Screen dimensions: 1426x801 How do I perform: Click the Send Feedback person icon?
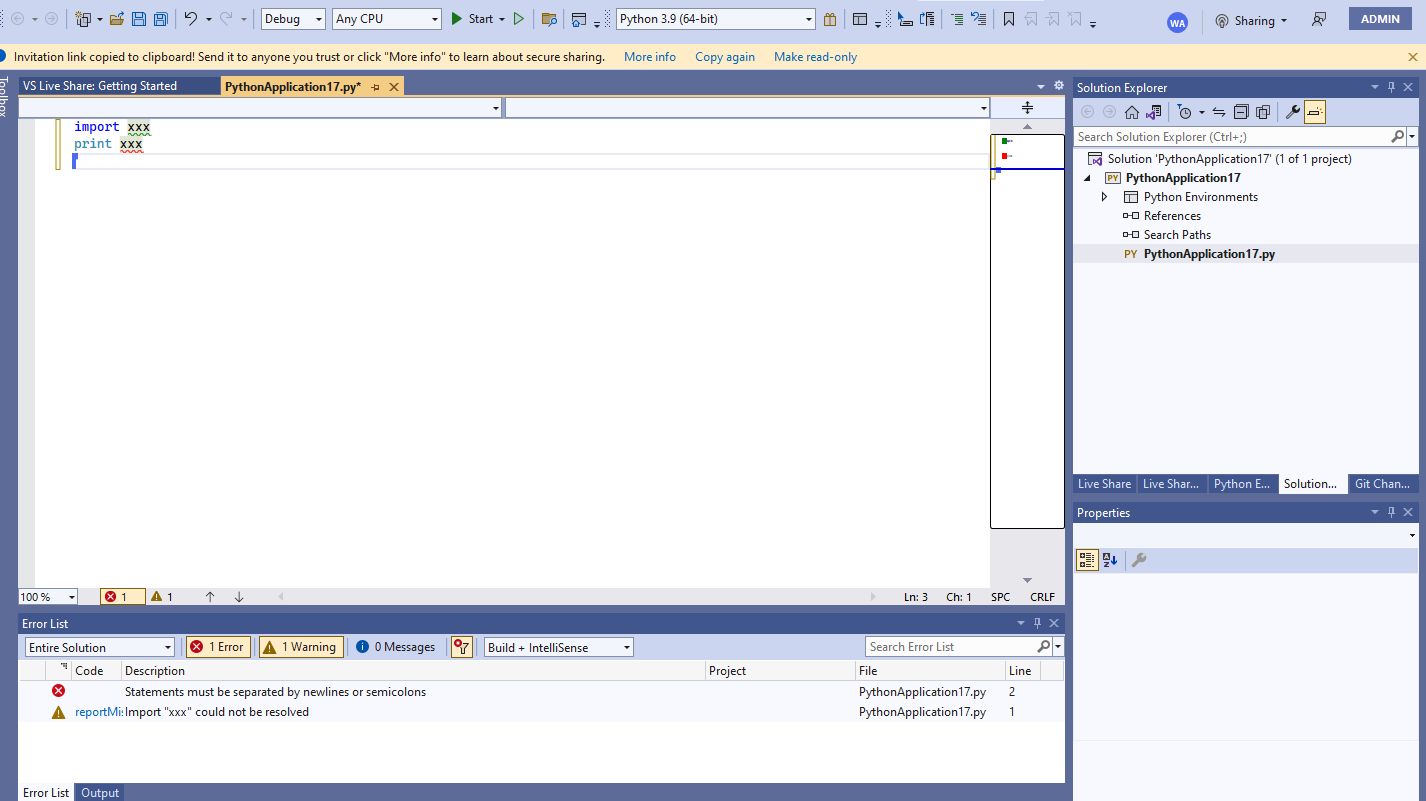(1320, 20)
